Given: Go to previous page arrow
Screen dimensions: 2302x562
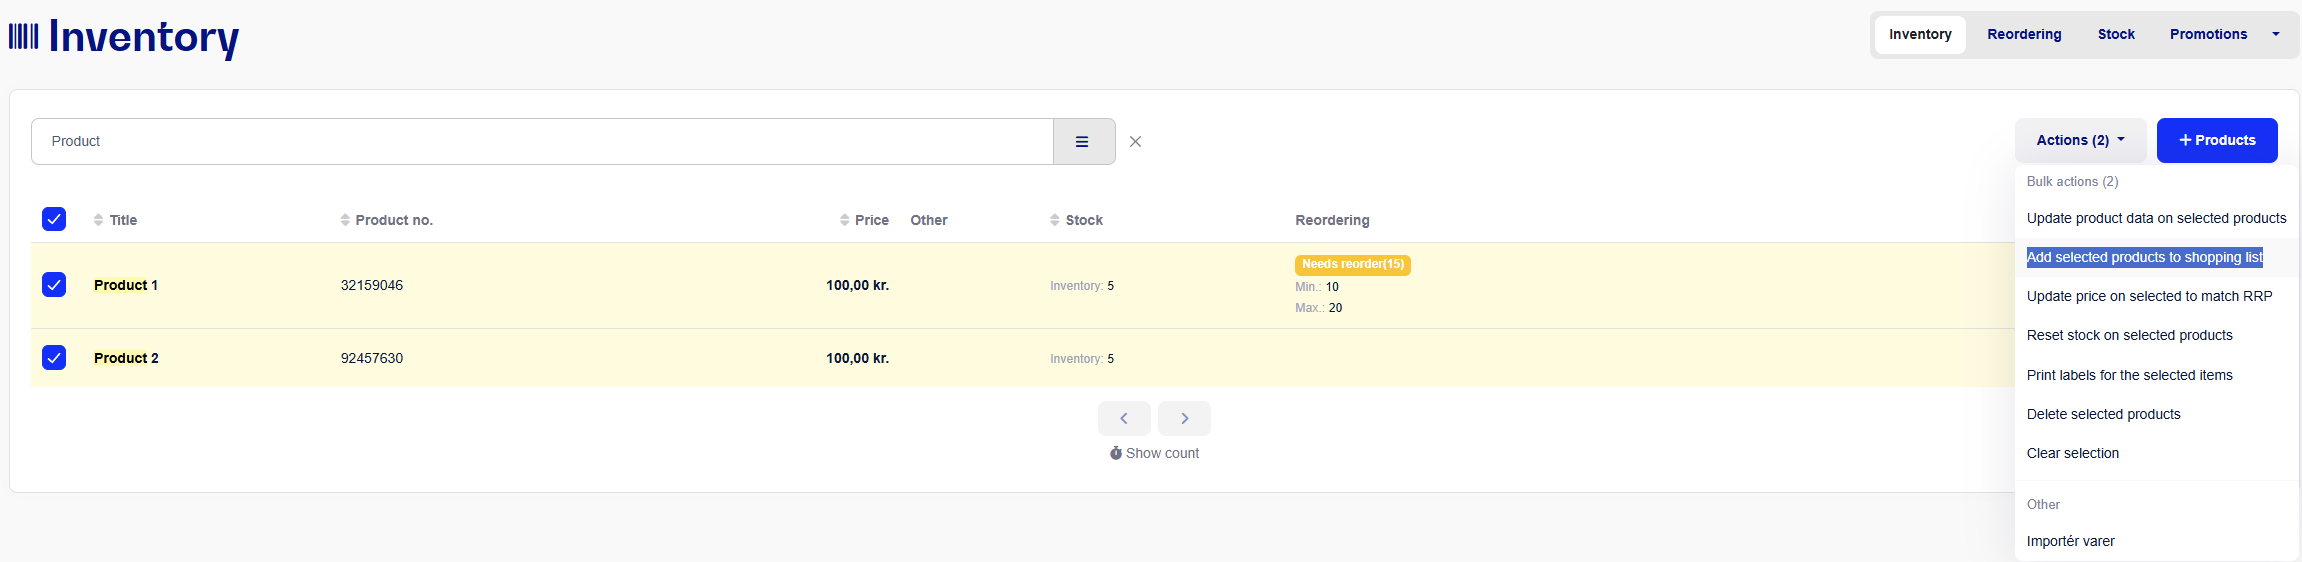Looking at the screenshot, I should click(x=1124, y=419).
